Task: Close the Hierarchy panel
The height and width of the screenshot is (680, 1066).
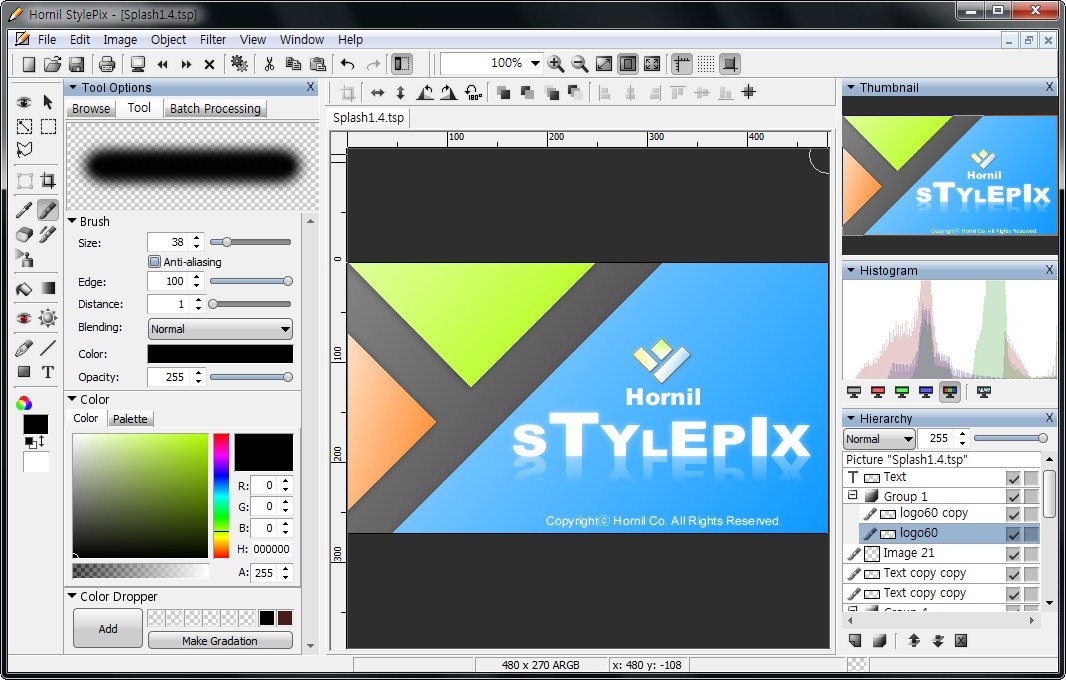Action: (1049, 418)
